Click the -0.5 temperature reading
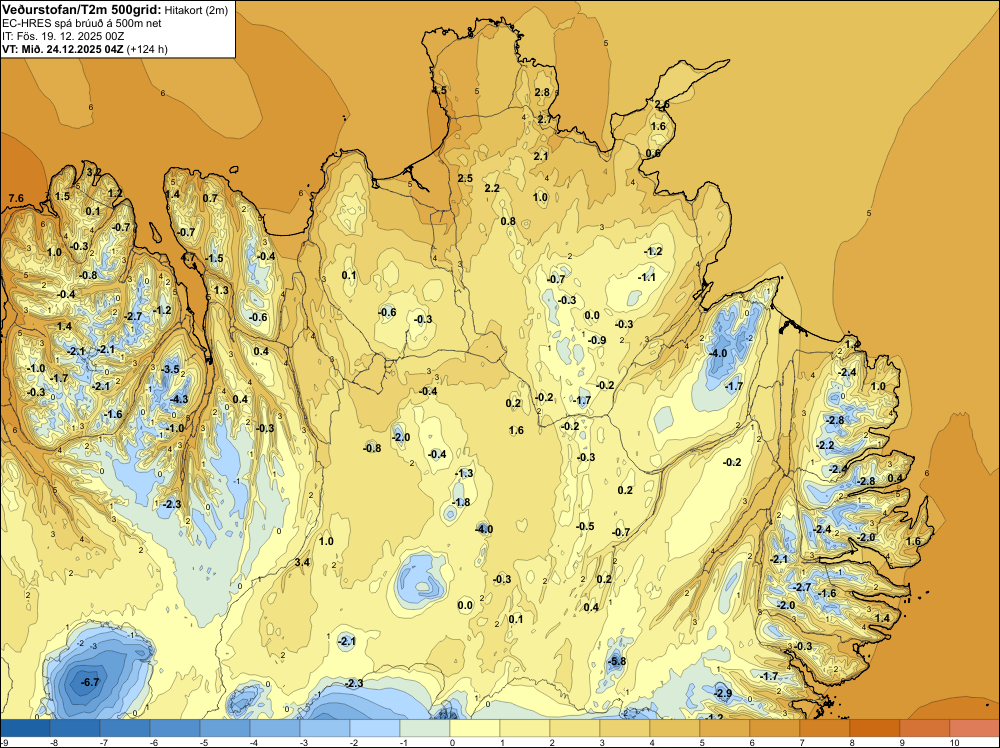The height and width of the screenshot is (748, 1000). tap(585, 526)
